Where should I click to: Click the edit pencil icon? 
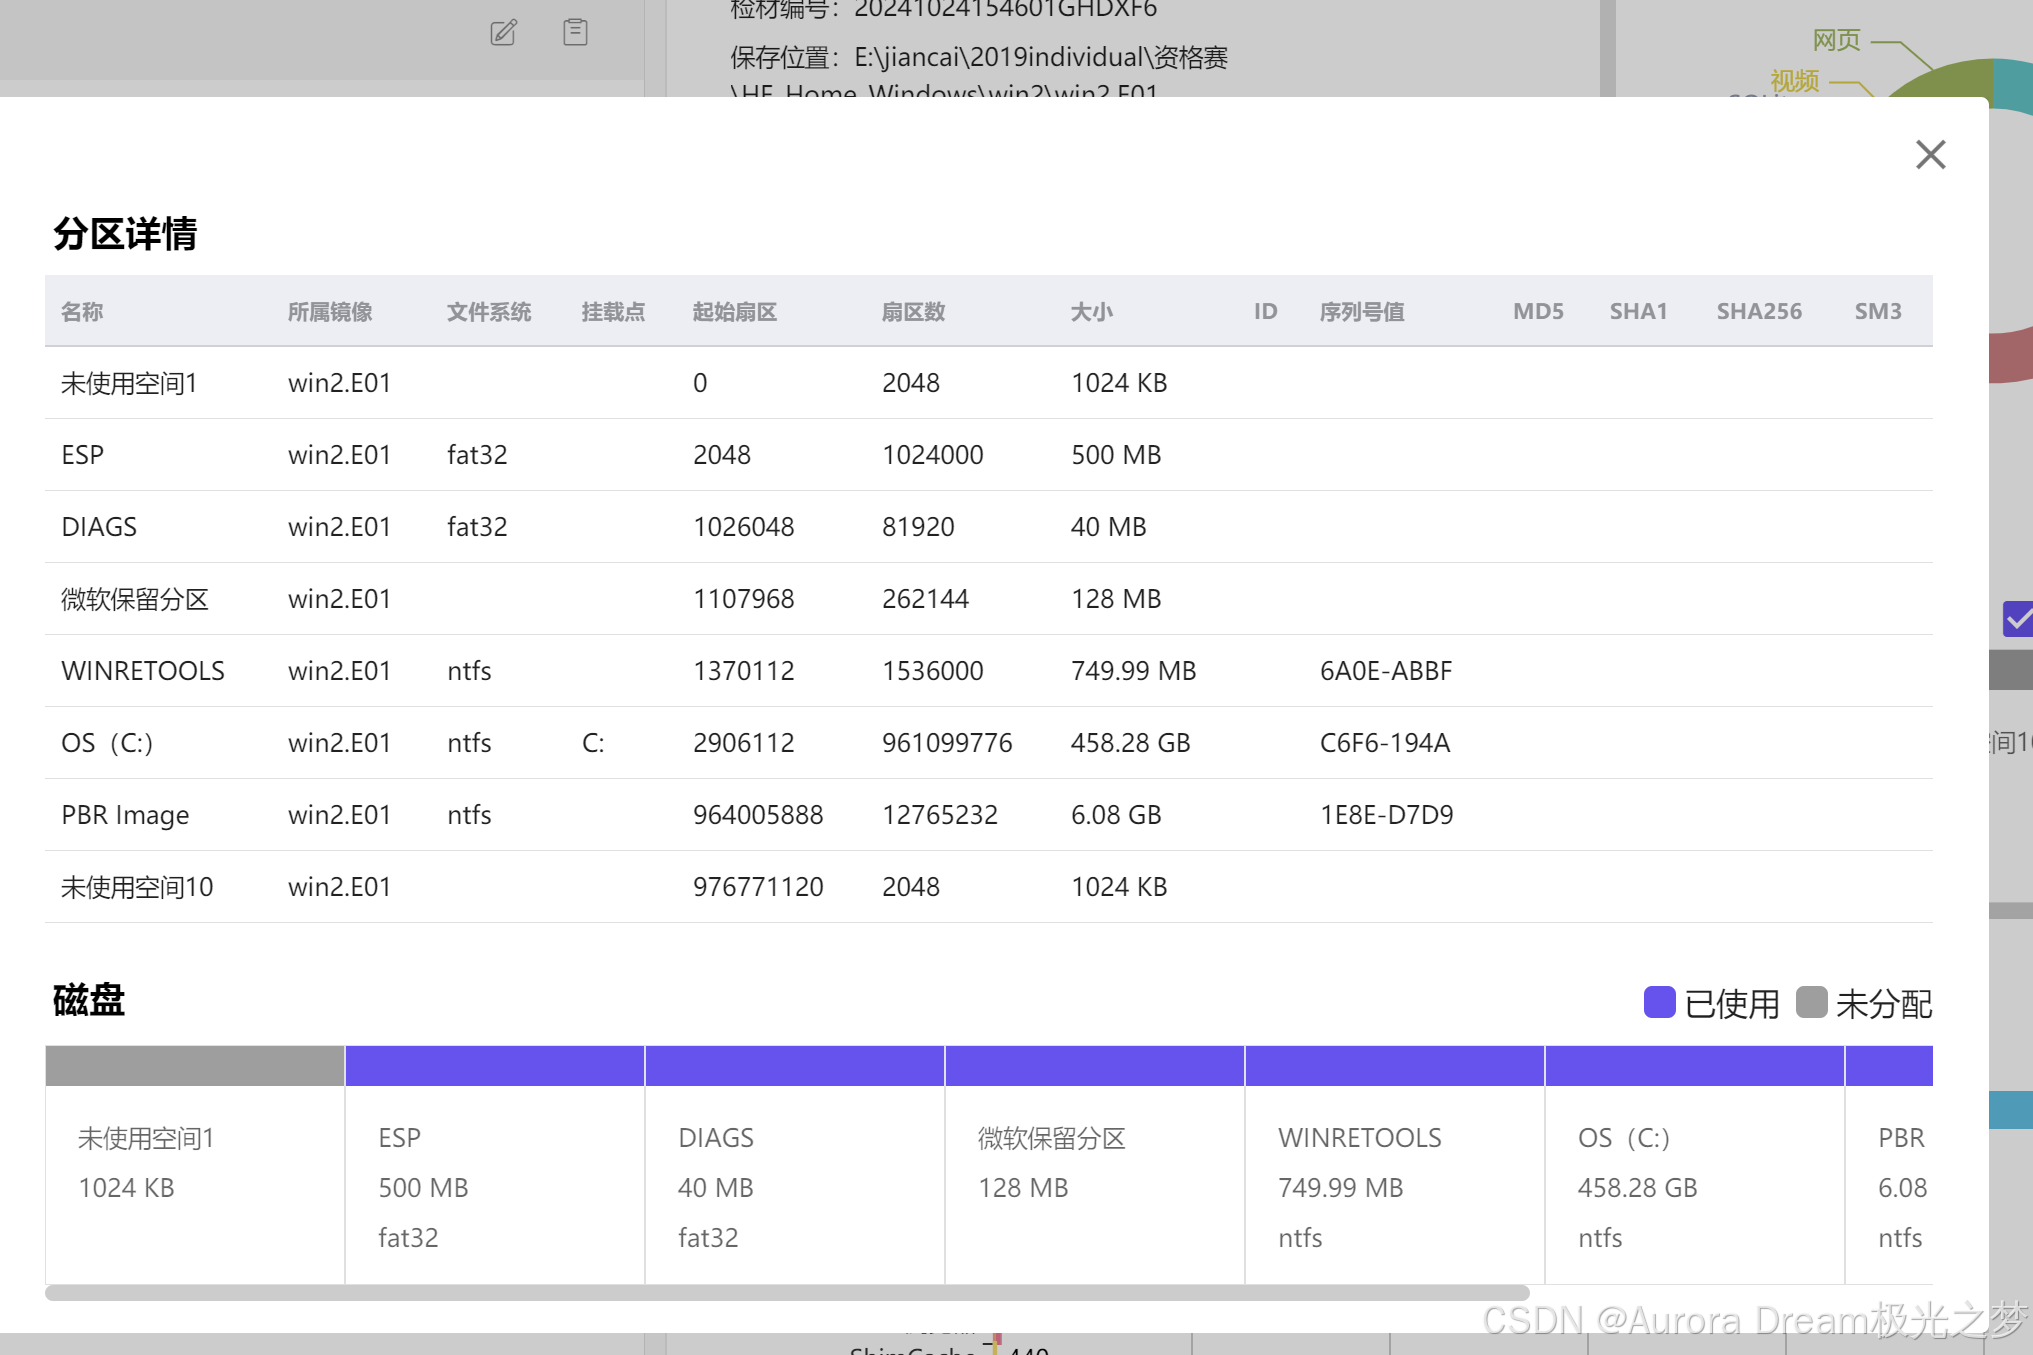pos(503,33)
